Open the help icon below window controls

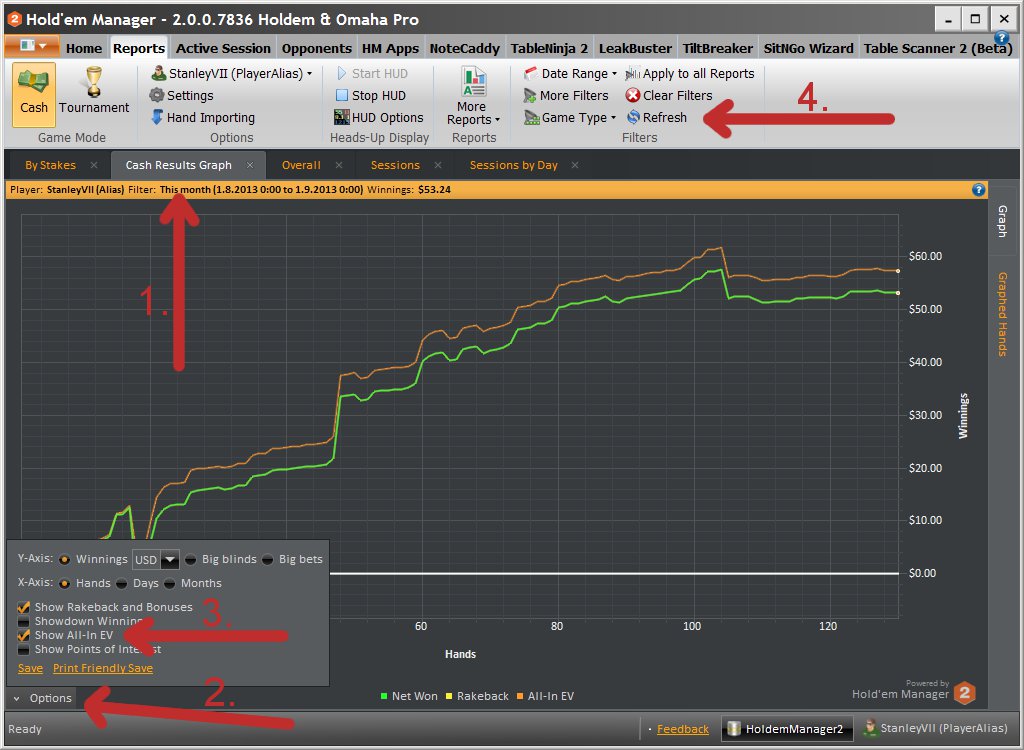coord(1000,37)
